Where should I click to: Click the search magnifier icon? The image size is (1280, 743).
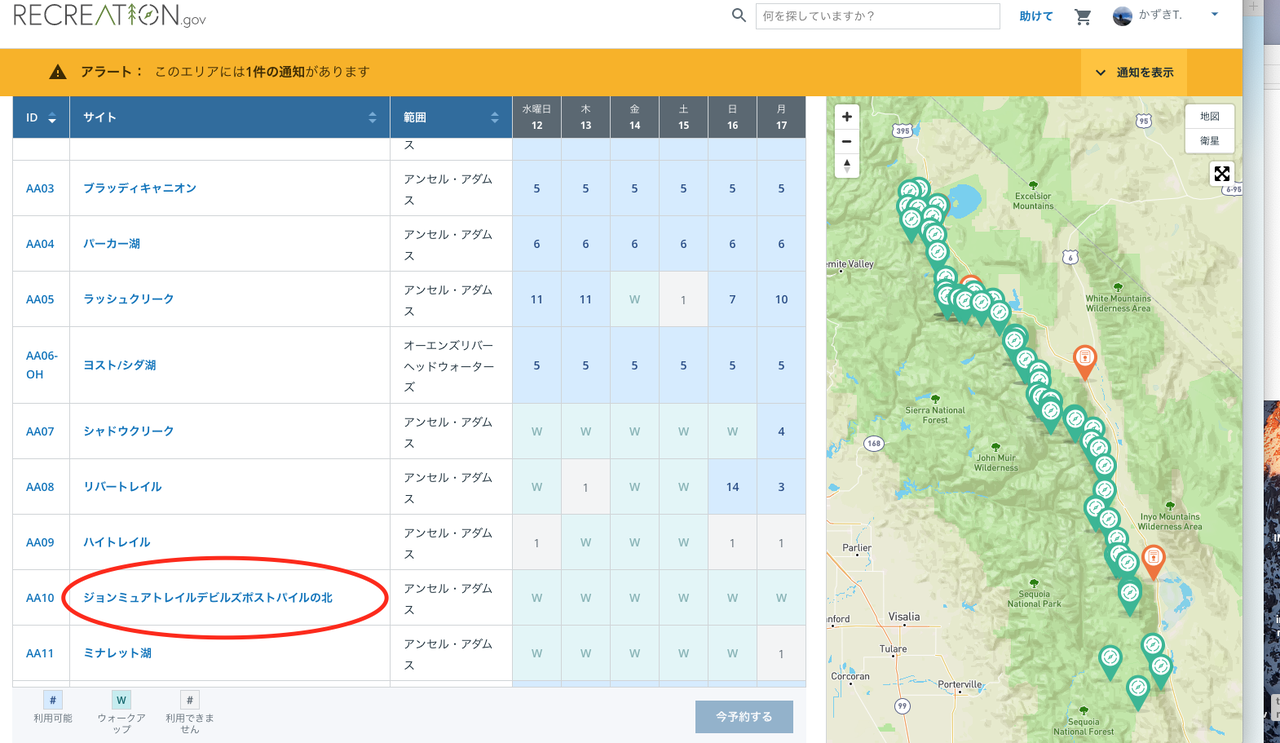click(x=739, y=16)
